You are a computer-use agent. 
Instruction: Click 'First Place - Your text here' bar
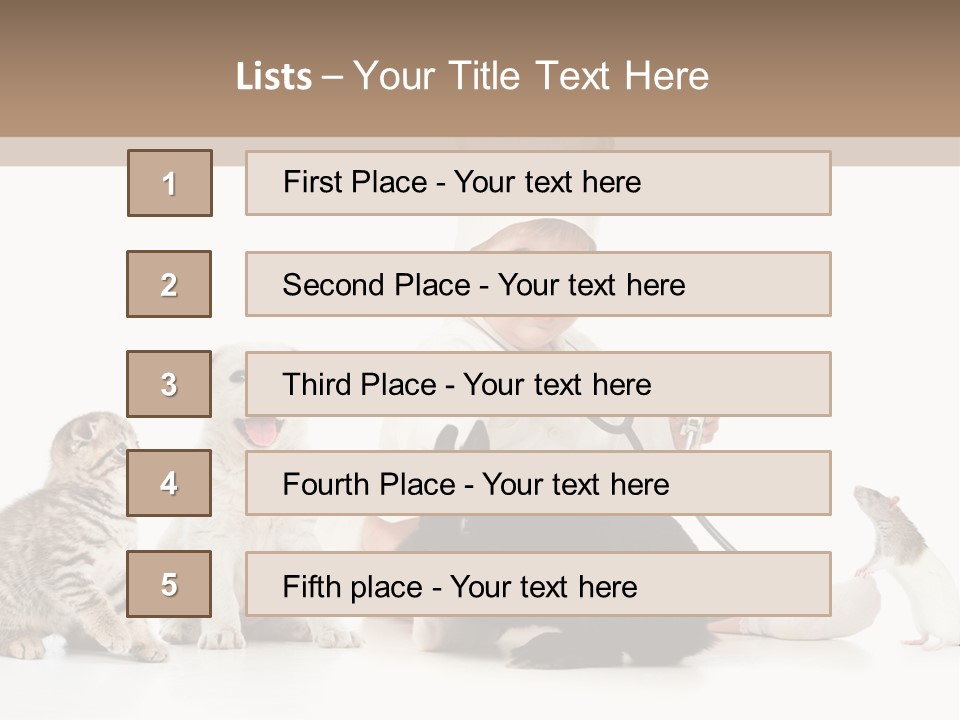[538, 183]
